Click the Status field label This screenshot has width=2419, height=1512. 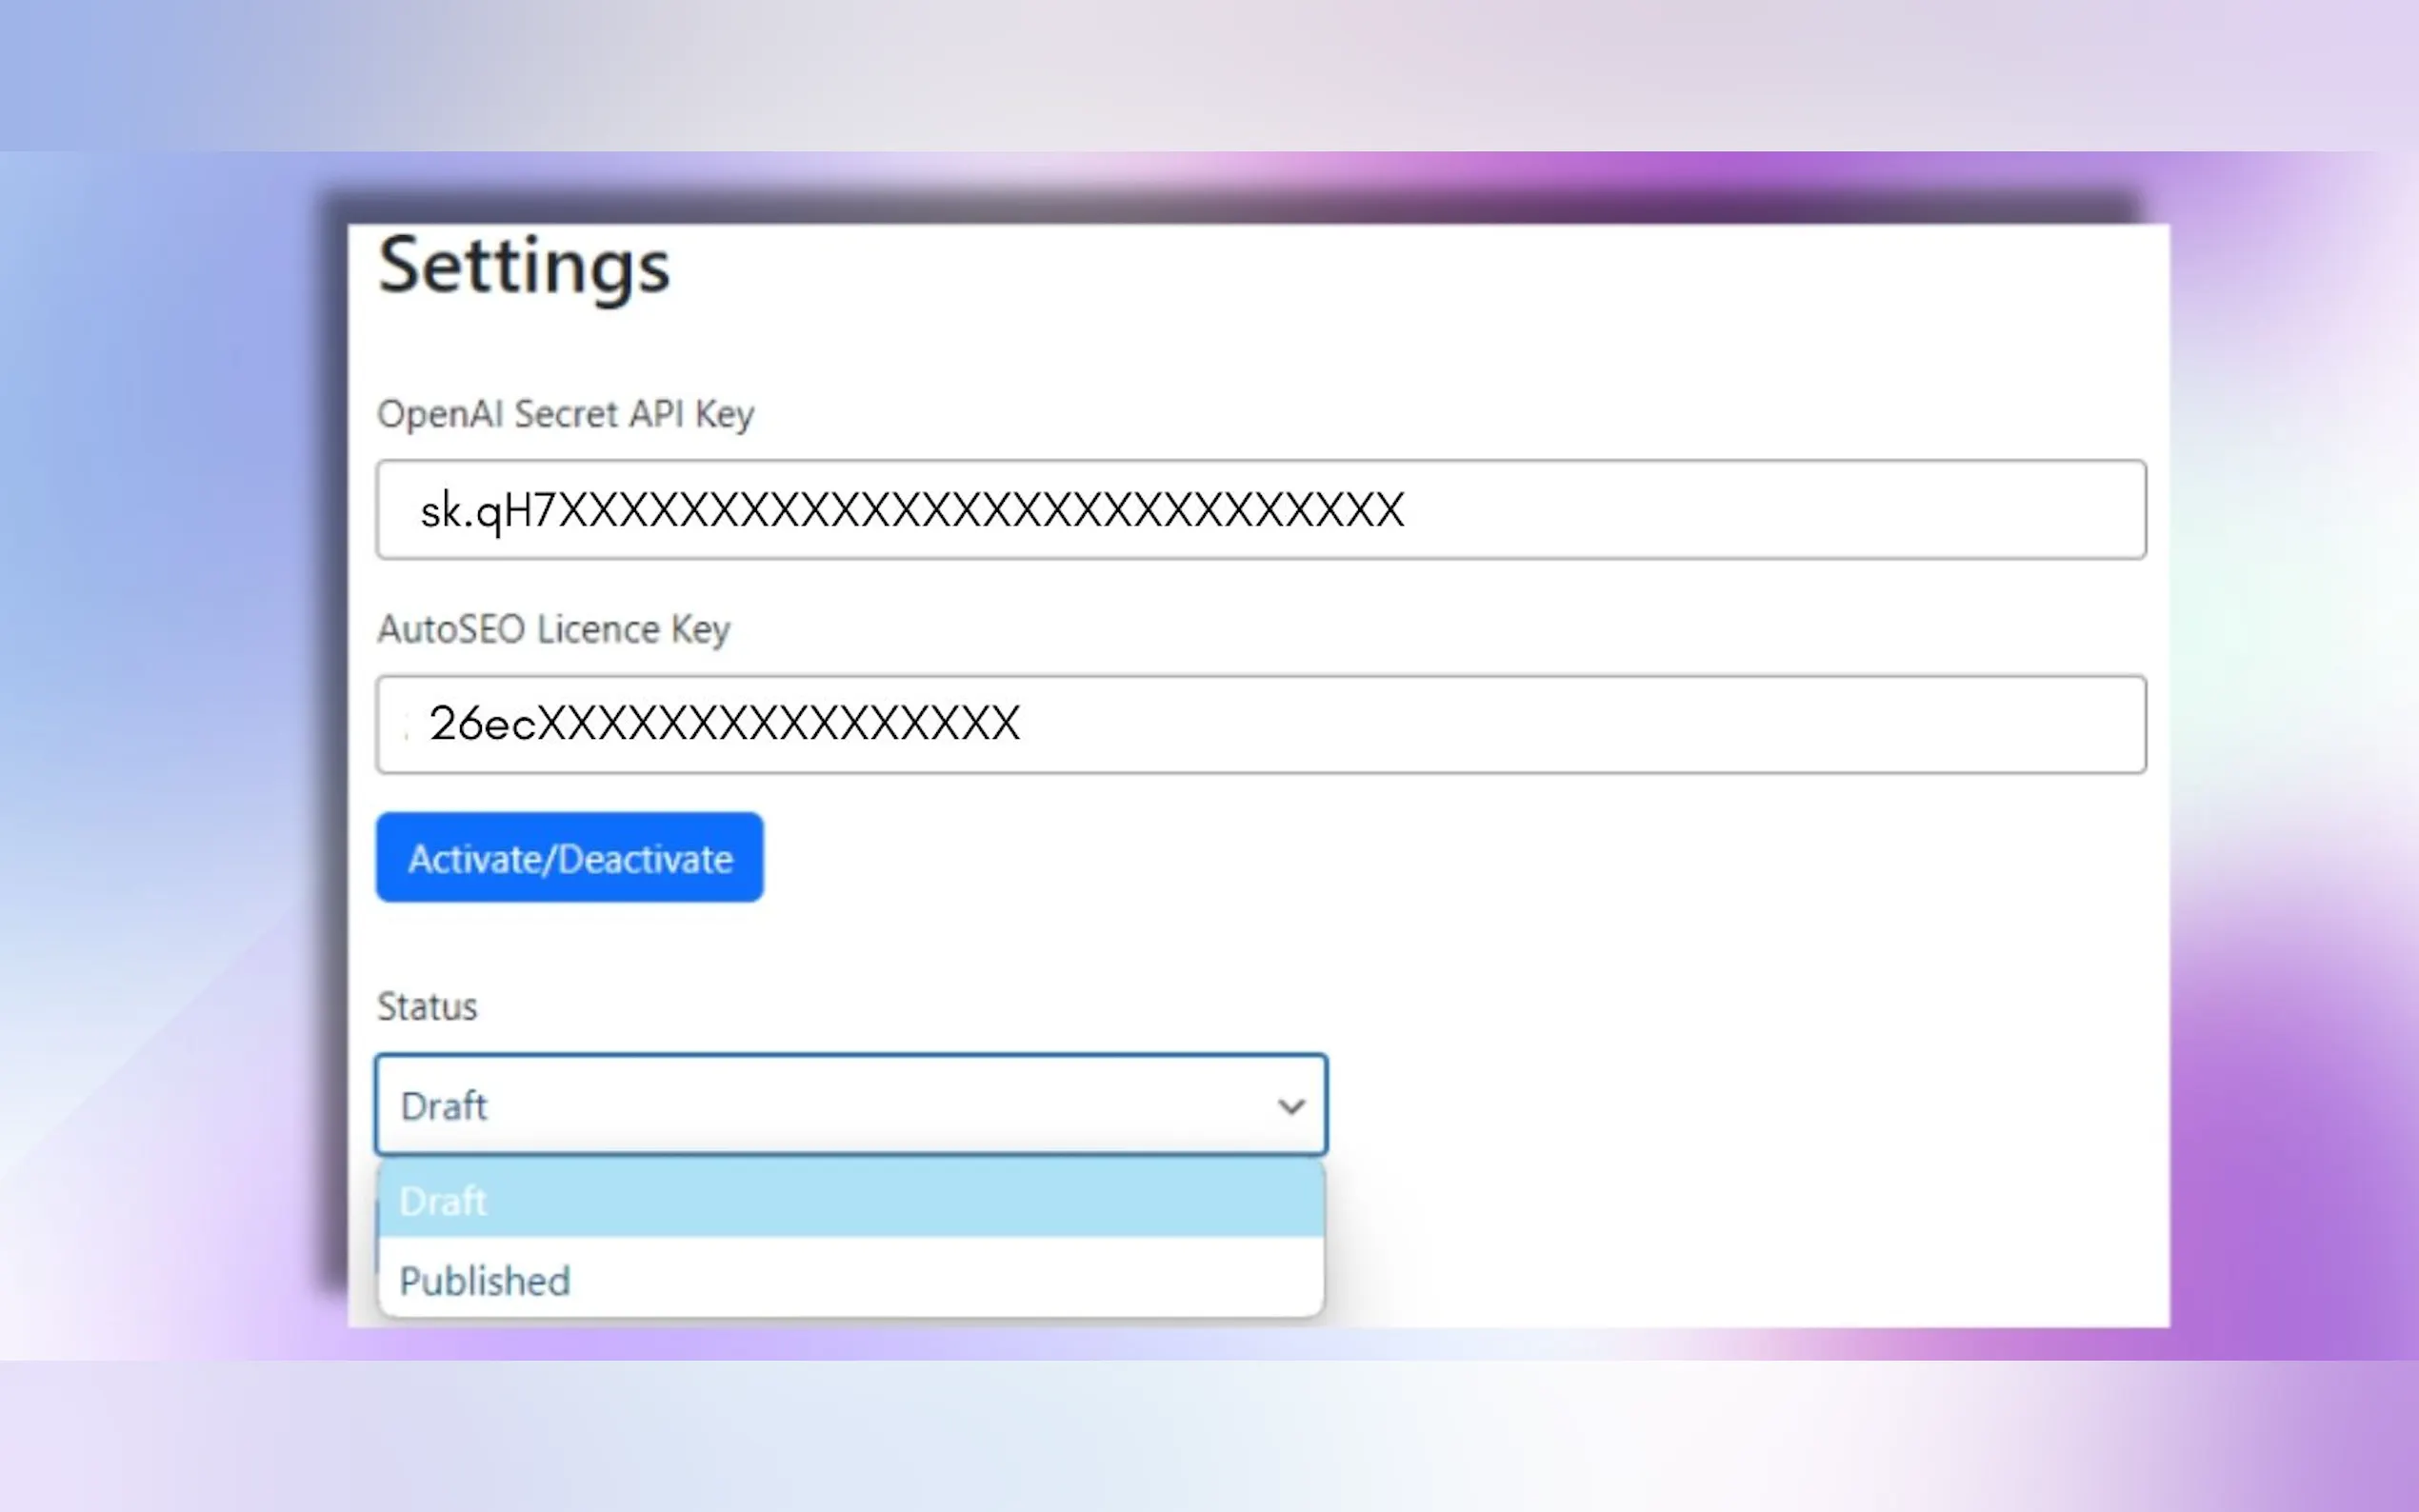point(427,1006)
